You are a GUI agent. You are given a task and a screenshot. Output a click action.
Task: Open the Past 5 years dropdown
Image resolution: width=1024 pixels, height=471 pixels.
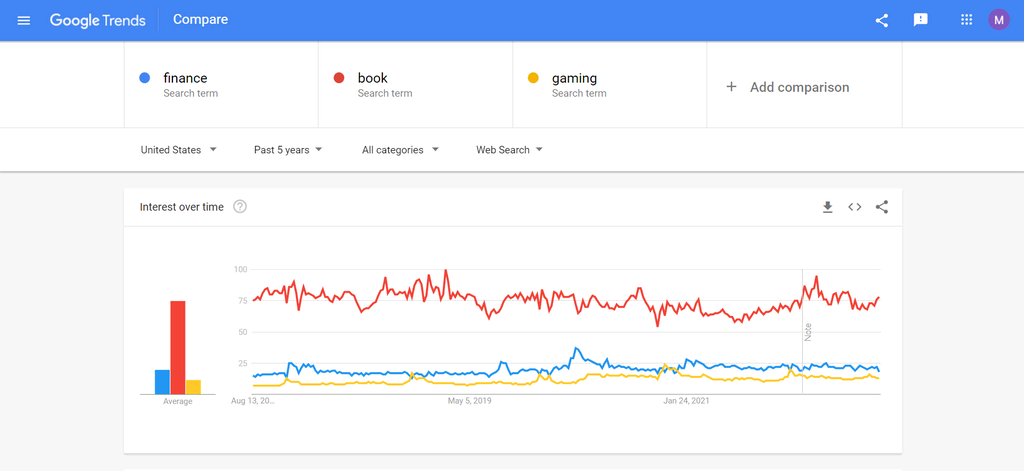288,150
